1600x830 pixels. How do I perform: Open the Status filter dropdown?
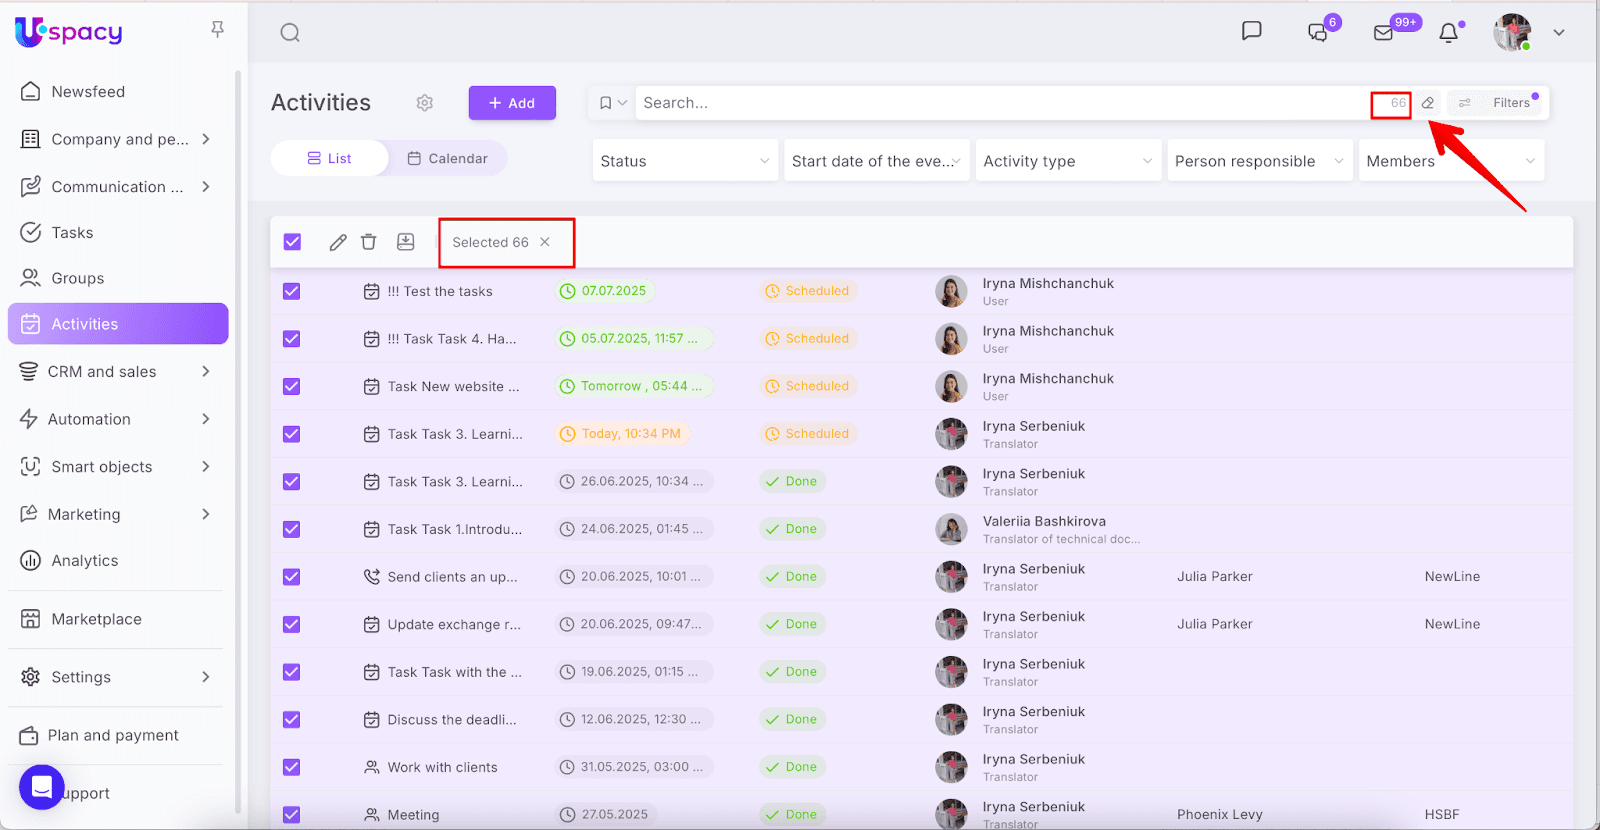(684, 161)
